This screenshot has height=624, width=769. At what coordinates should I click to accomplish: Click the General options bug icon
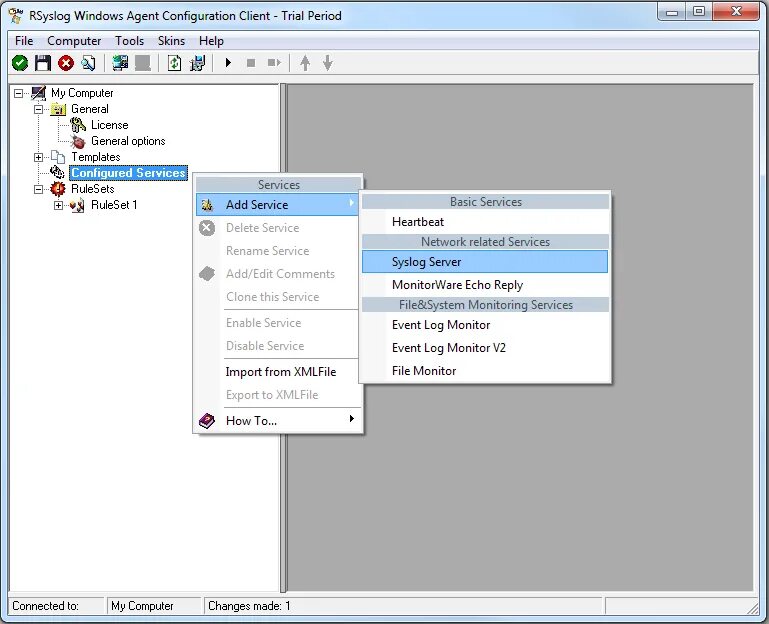[x=78, y=141]
